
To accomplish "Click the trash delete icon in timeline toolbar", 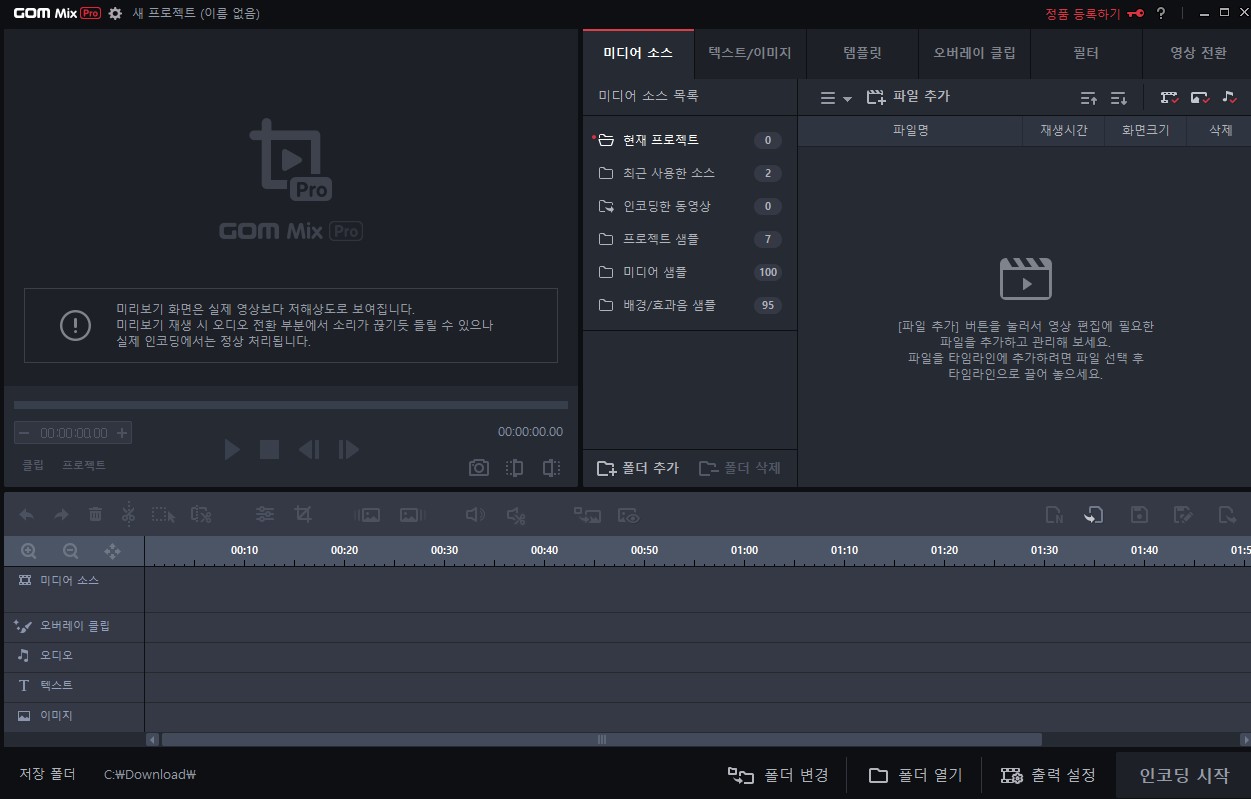I will pyautogui.click(x=95, y=515).
